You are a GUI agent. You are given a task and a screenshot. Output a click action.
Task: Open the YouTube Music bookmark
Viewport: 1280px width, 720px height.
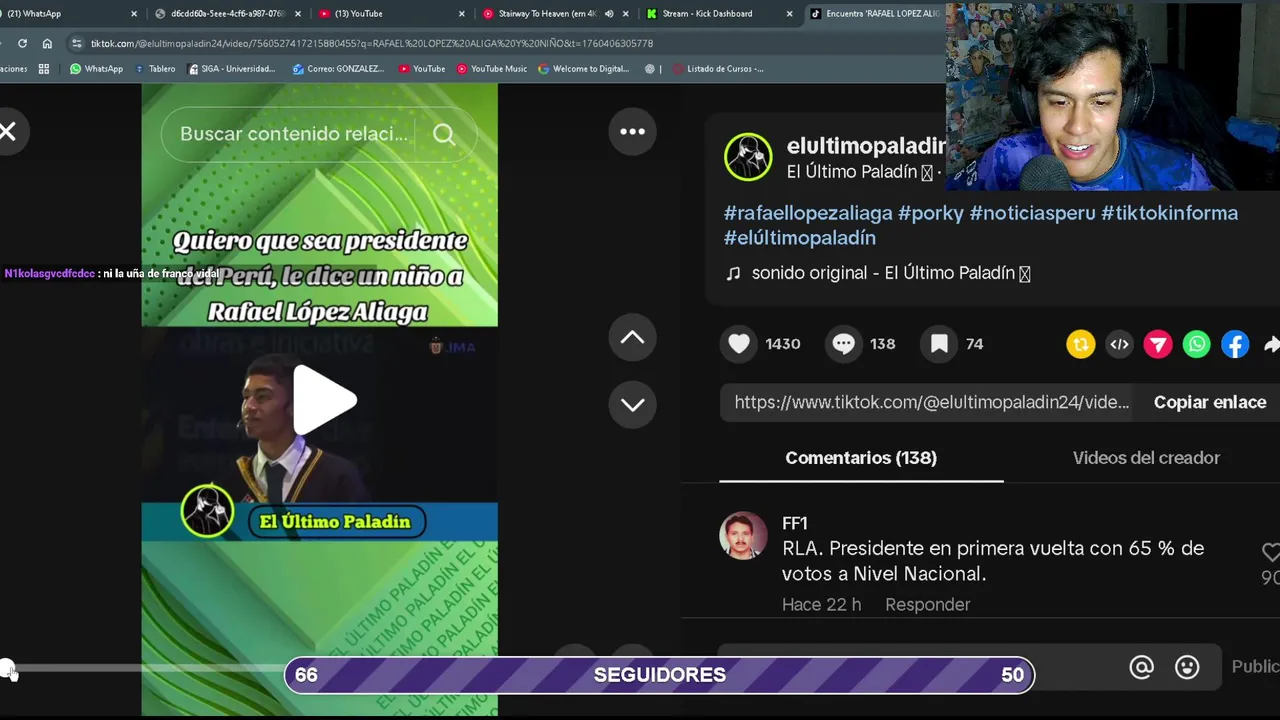coord(492,69)
